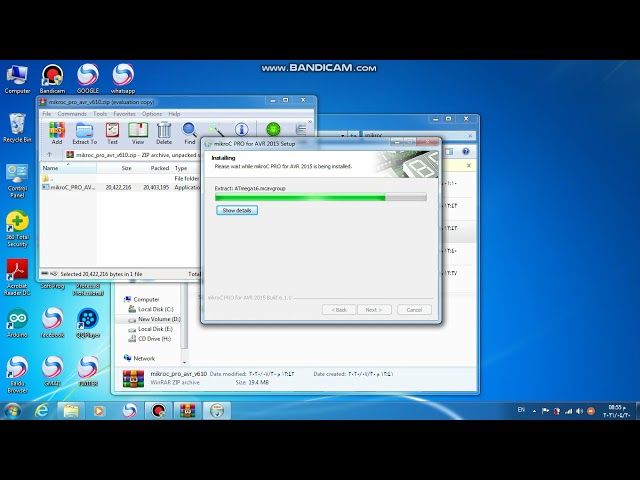640x480 pixels.
Task: Select the GOOGLE desktop shortcut
Action: pyautogui.click(x=88, y=79)
